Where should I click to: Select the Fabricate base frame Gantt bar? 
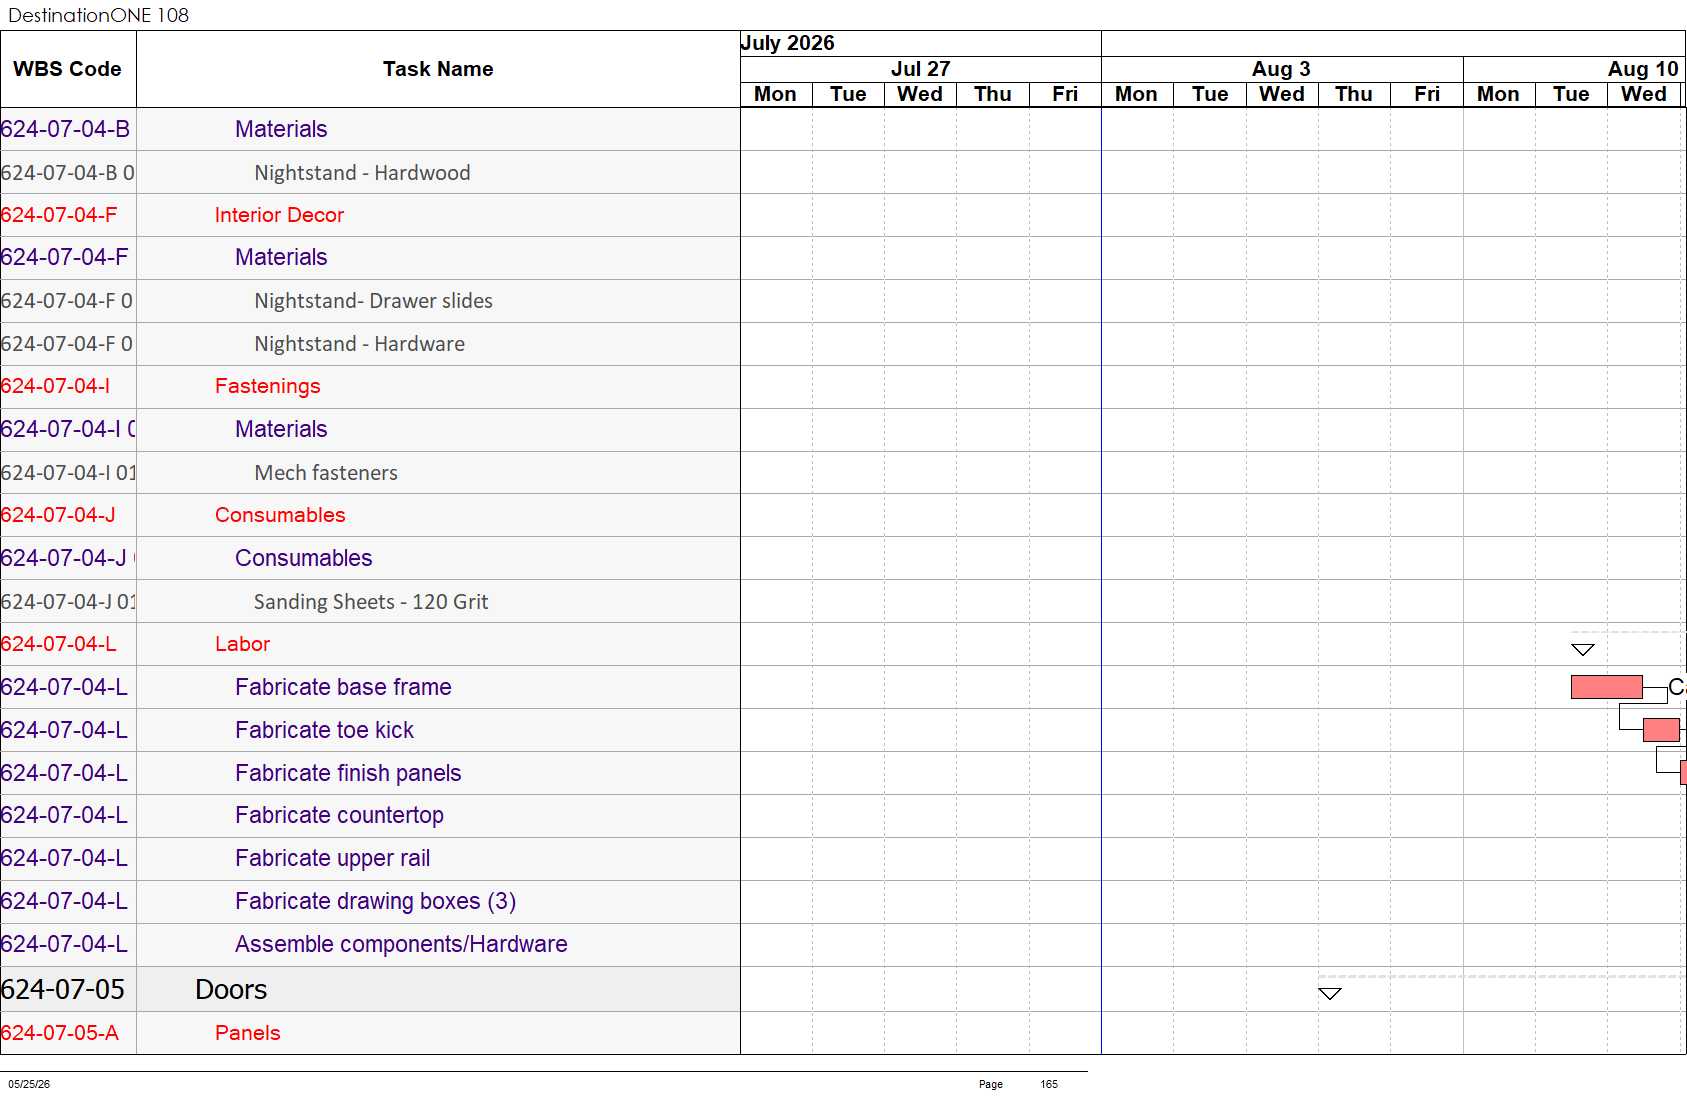[1606, 687]
